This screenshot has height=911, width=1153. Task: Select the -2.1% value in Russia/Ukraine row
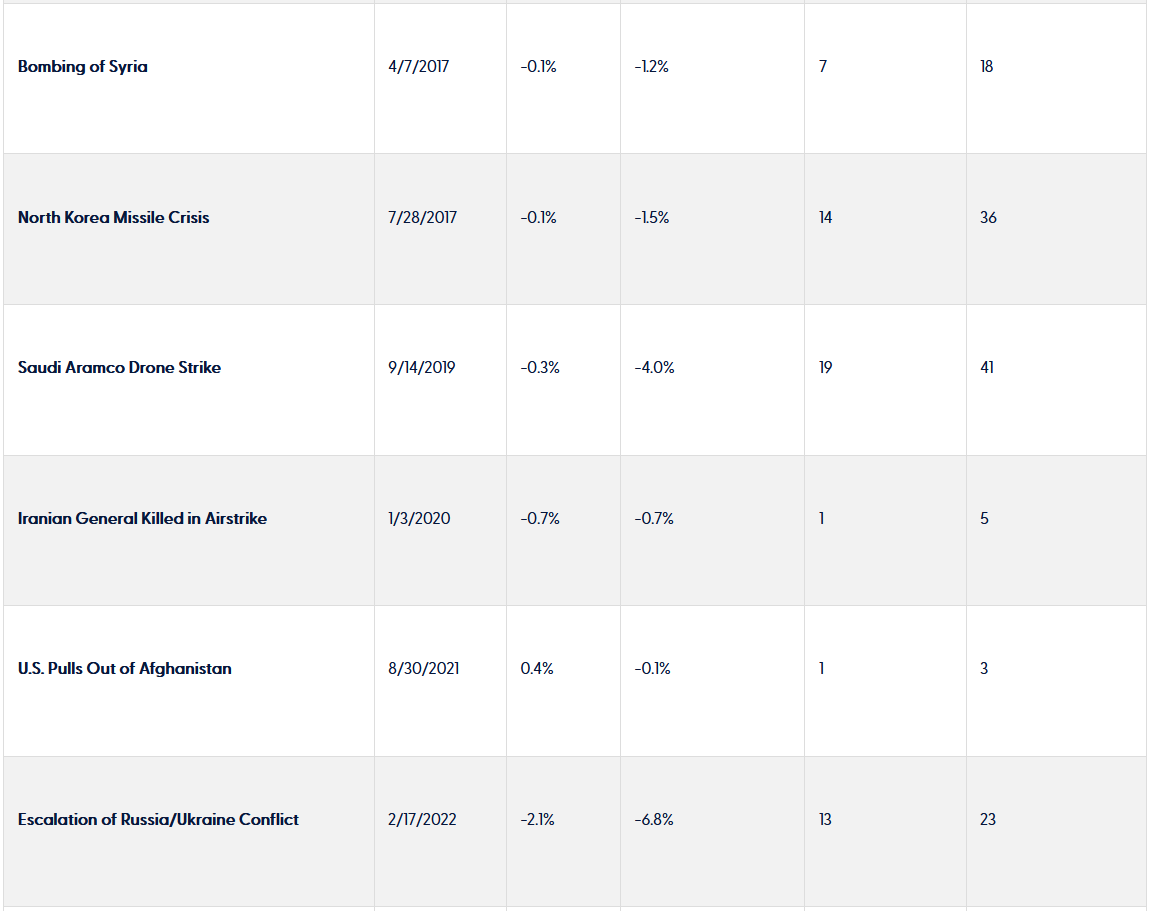[538, 820]
